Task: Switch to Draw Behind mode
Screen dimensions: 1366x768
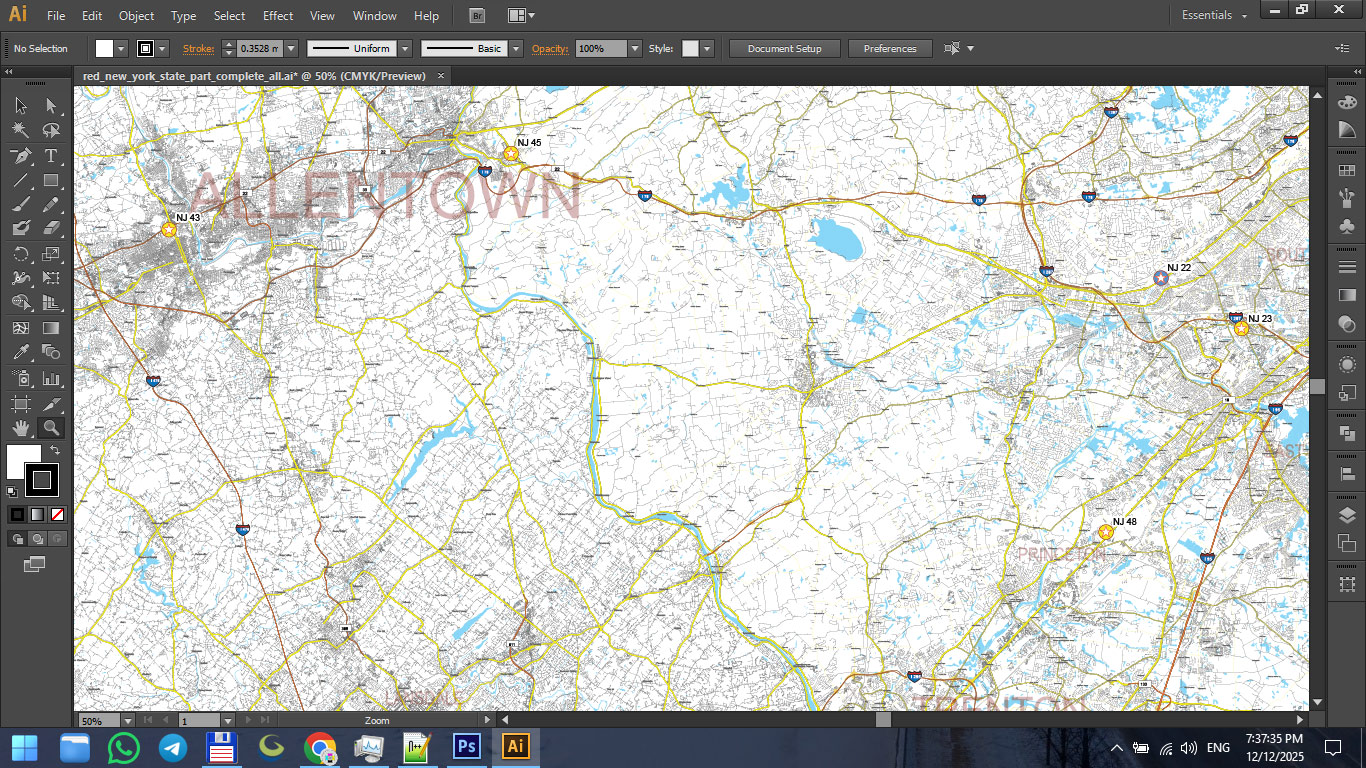Action: click(x=37, y=539)
